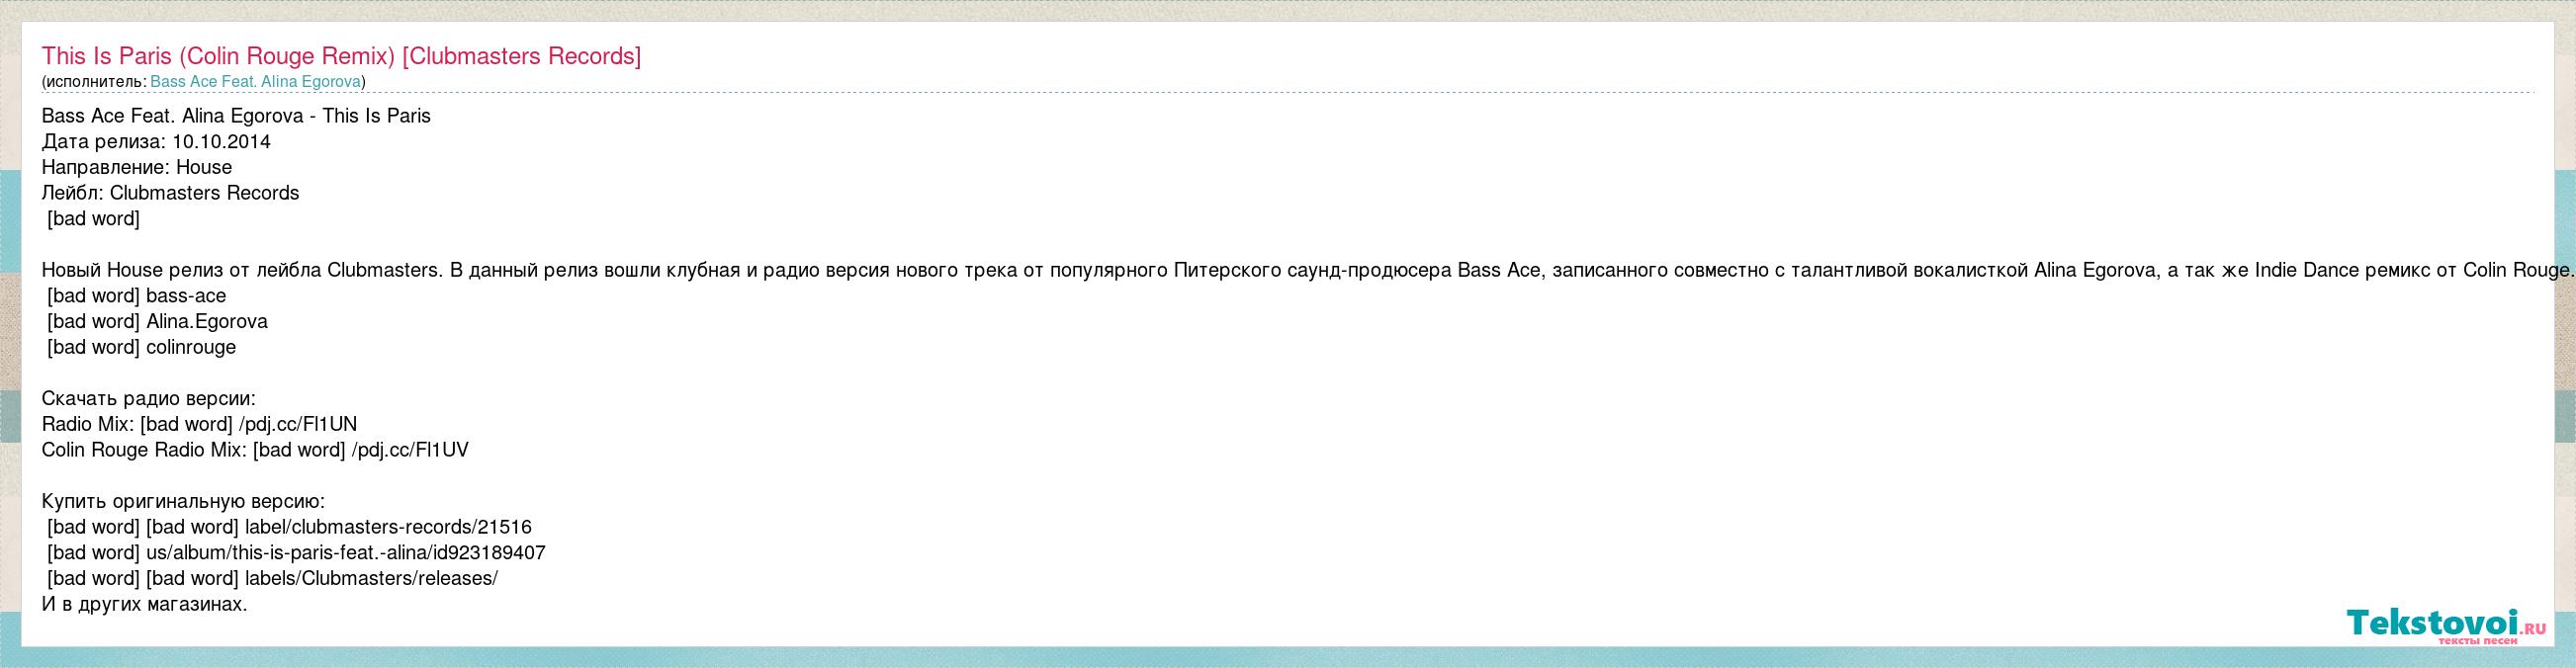The height and width of the screenshot is (668, 2576).
Task: Click the 'И в других магазинах.' line
Action: 144,605
